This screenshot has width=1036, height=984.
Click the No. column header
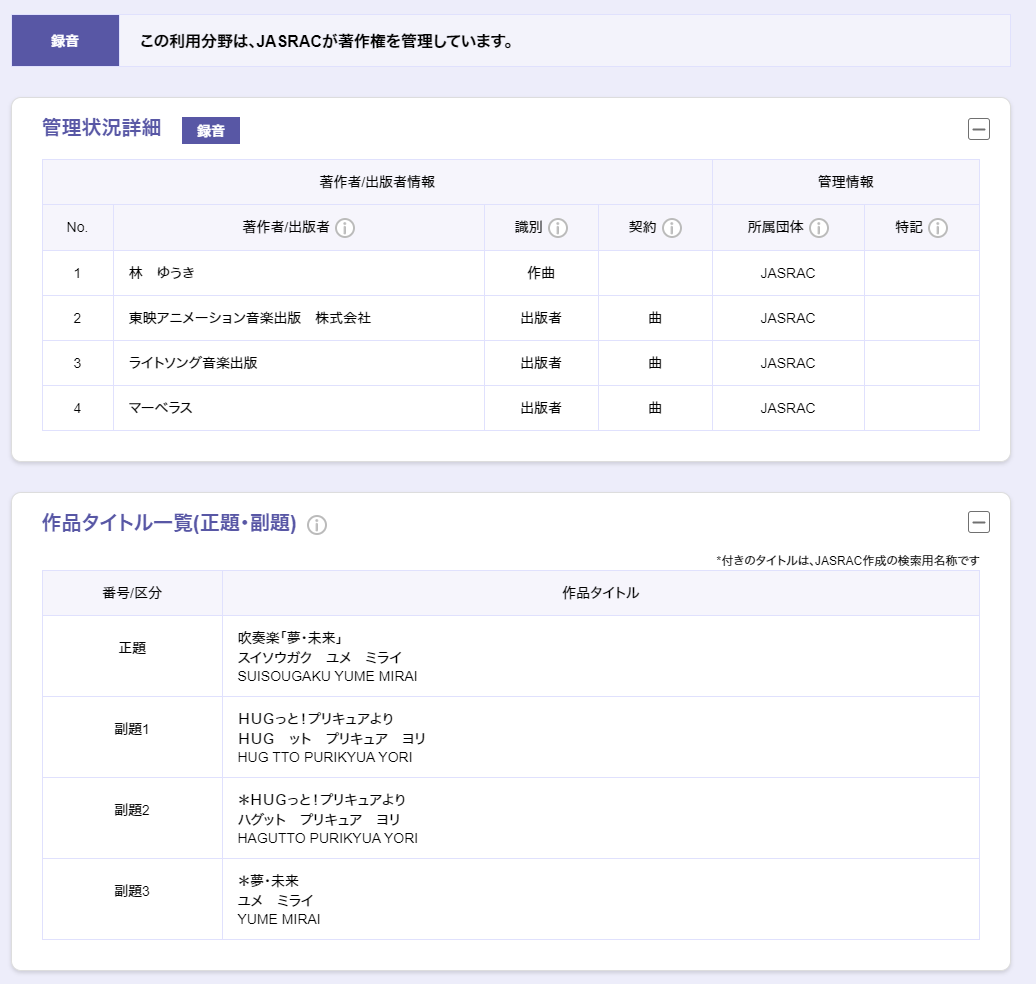[77, 227]
